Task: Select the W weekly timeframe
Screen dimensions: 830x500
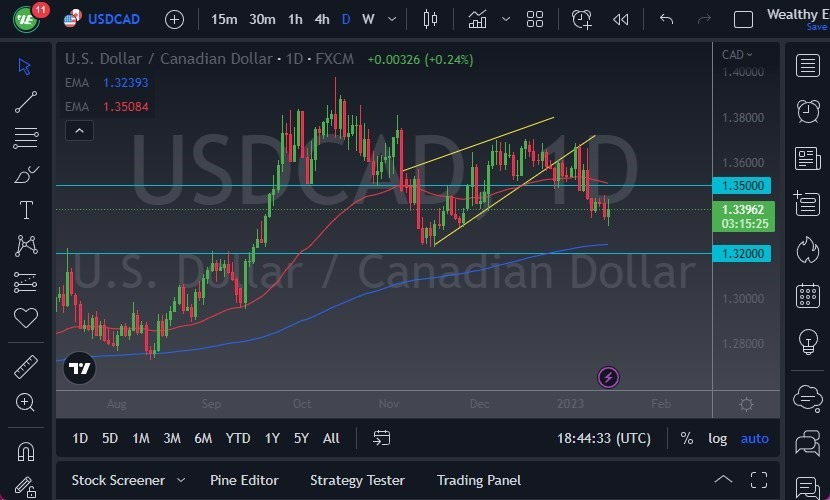Action: coord(368,20)
